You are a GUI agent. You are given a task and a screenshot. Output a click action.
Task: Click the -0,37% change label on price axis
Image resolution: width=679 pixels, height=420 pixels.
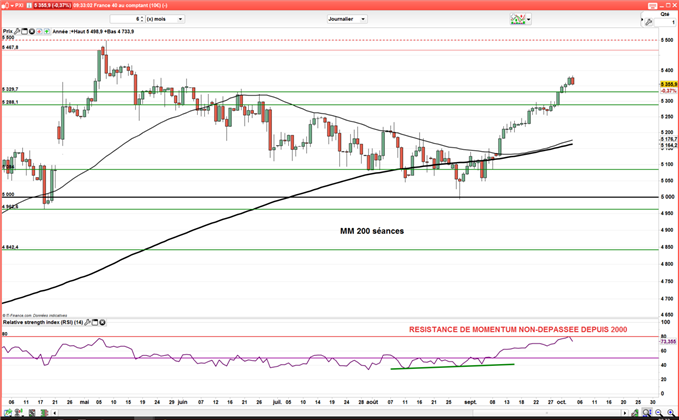(669, 90)
